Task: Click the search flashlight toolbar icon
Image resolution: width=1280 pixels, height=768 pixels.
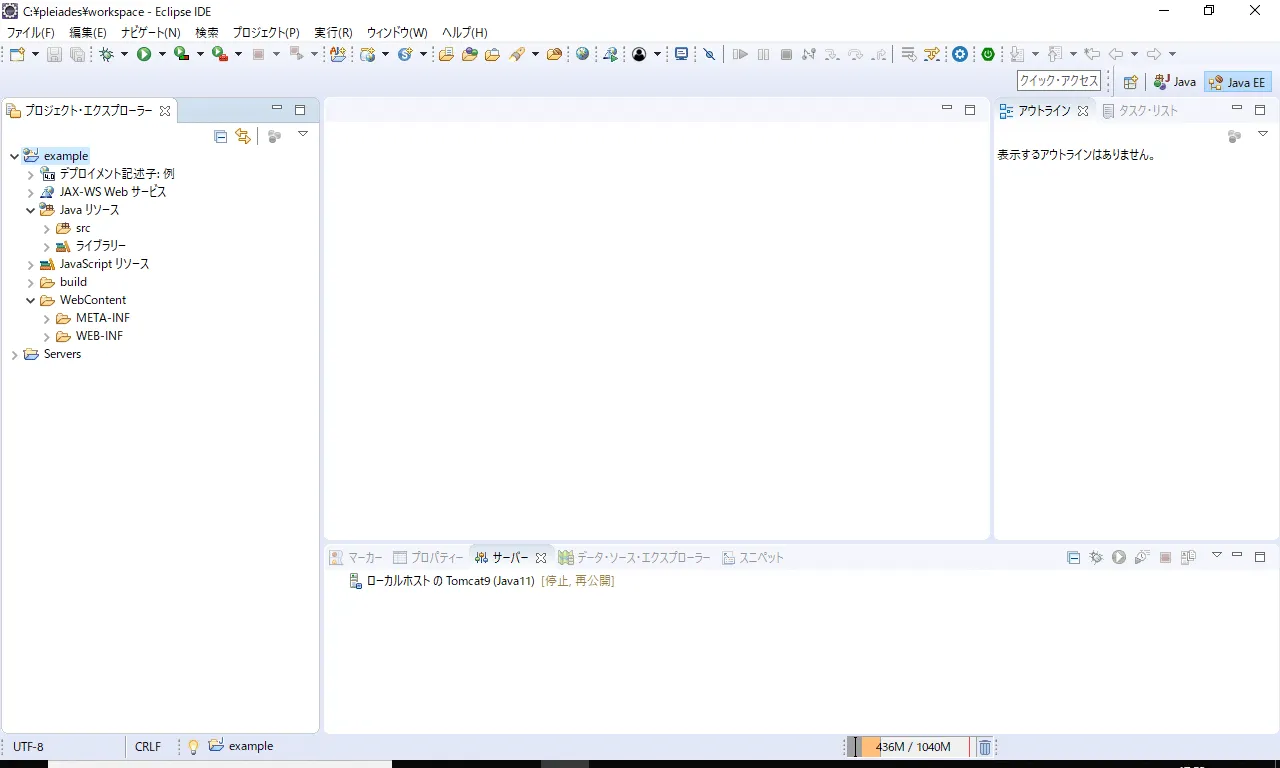Action: (517, 54)
